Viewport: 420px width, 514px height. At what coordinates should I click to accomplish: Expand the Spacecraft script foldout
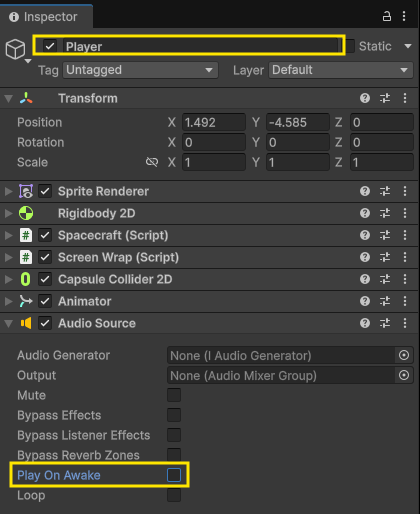(8, 235)
